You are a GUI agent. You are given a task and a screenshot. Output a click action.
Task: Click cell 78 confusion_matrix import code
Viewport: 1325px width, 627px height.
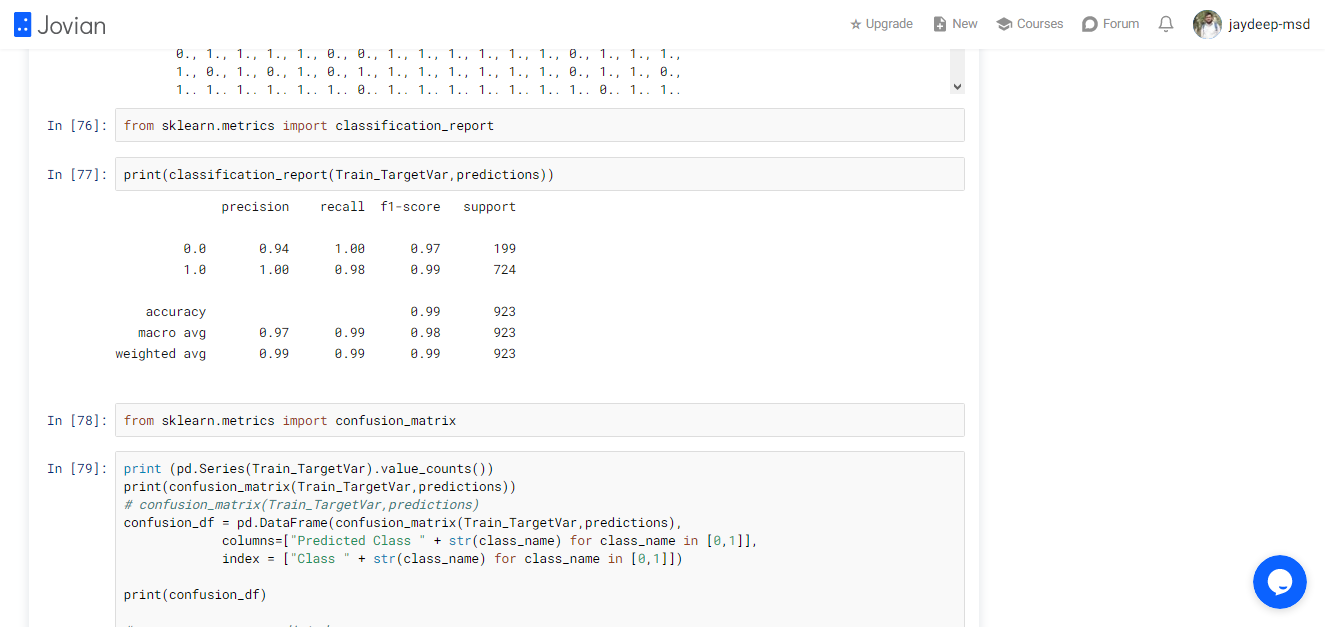(540, 421)
